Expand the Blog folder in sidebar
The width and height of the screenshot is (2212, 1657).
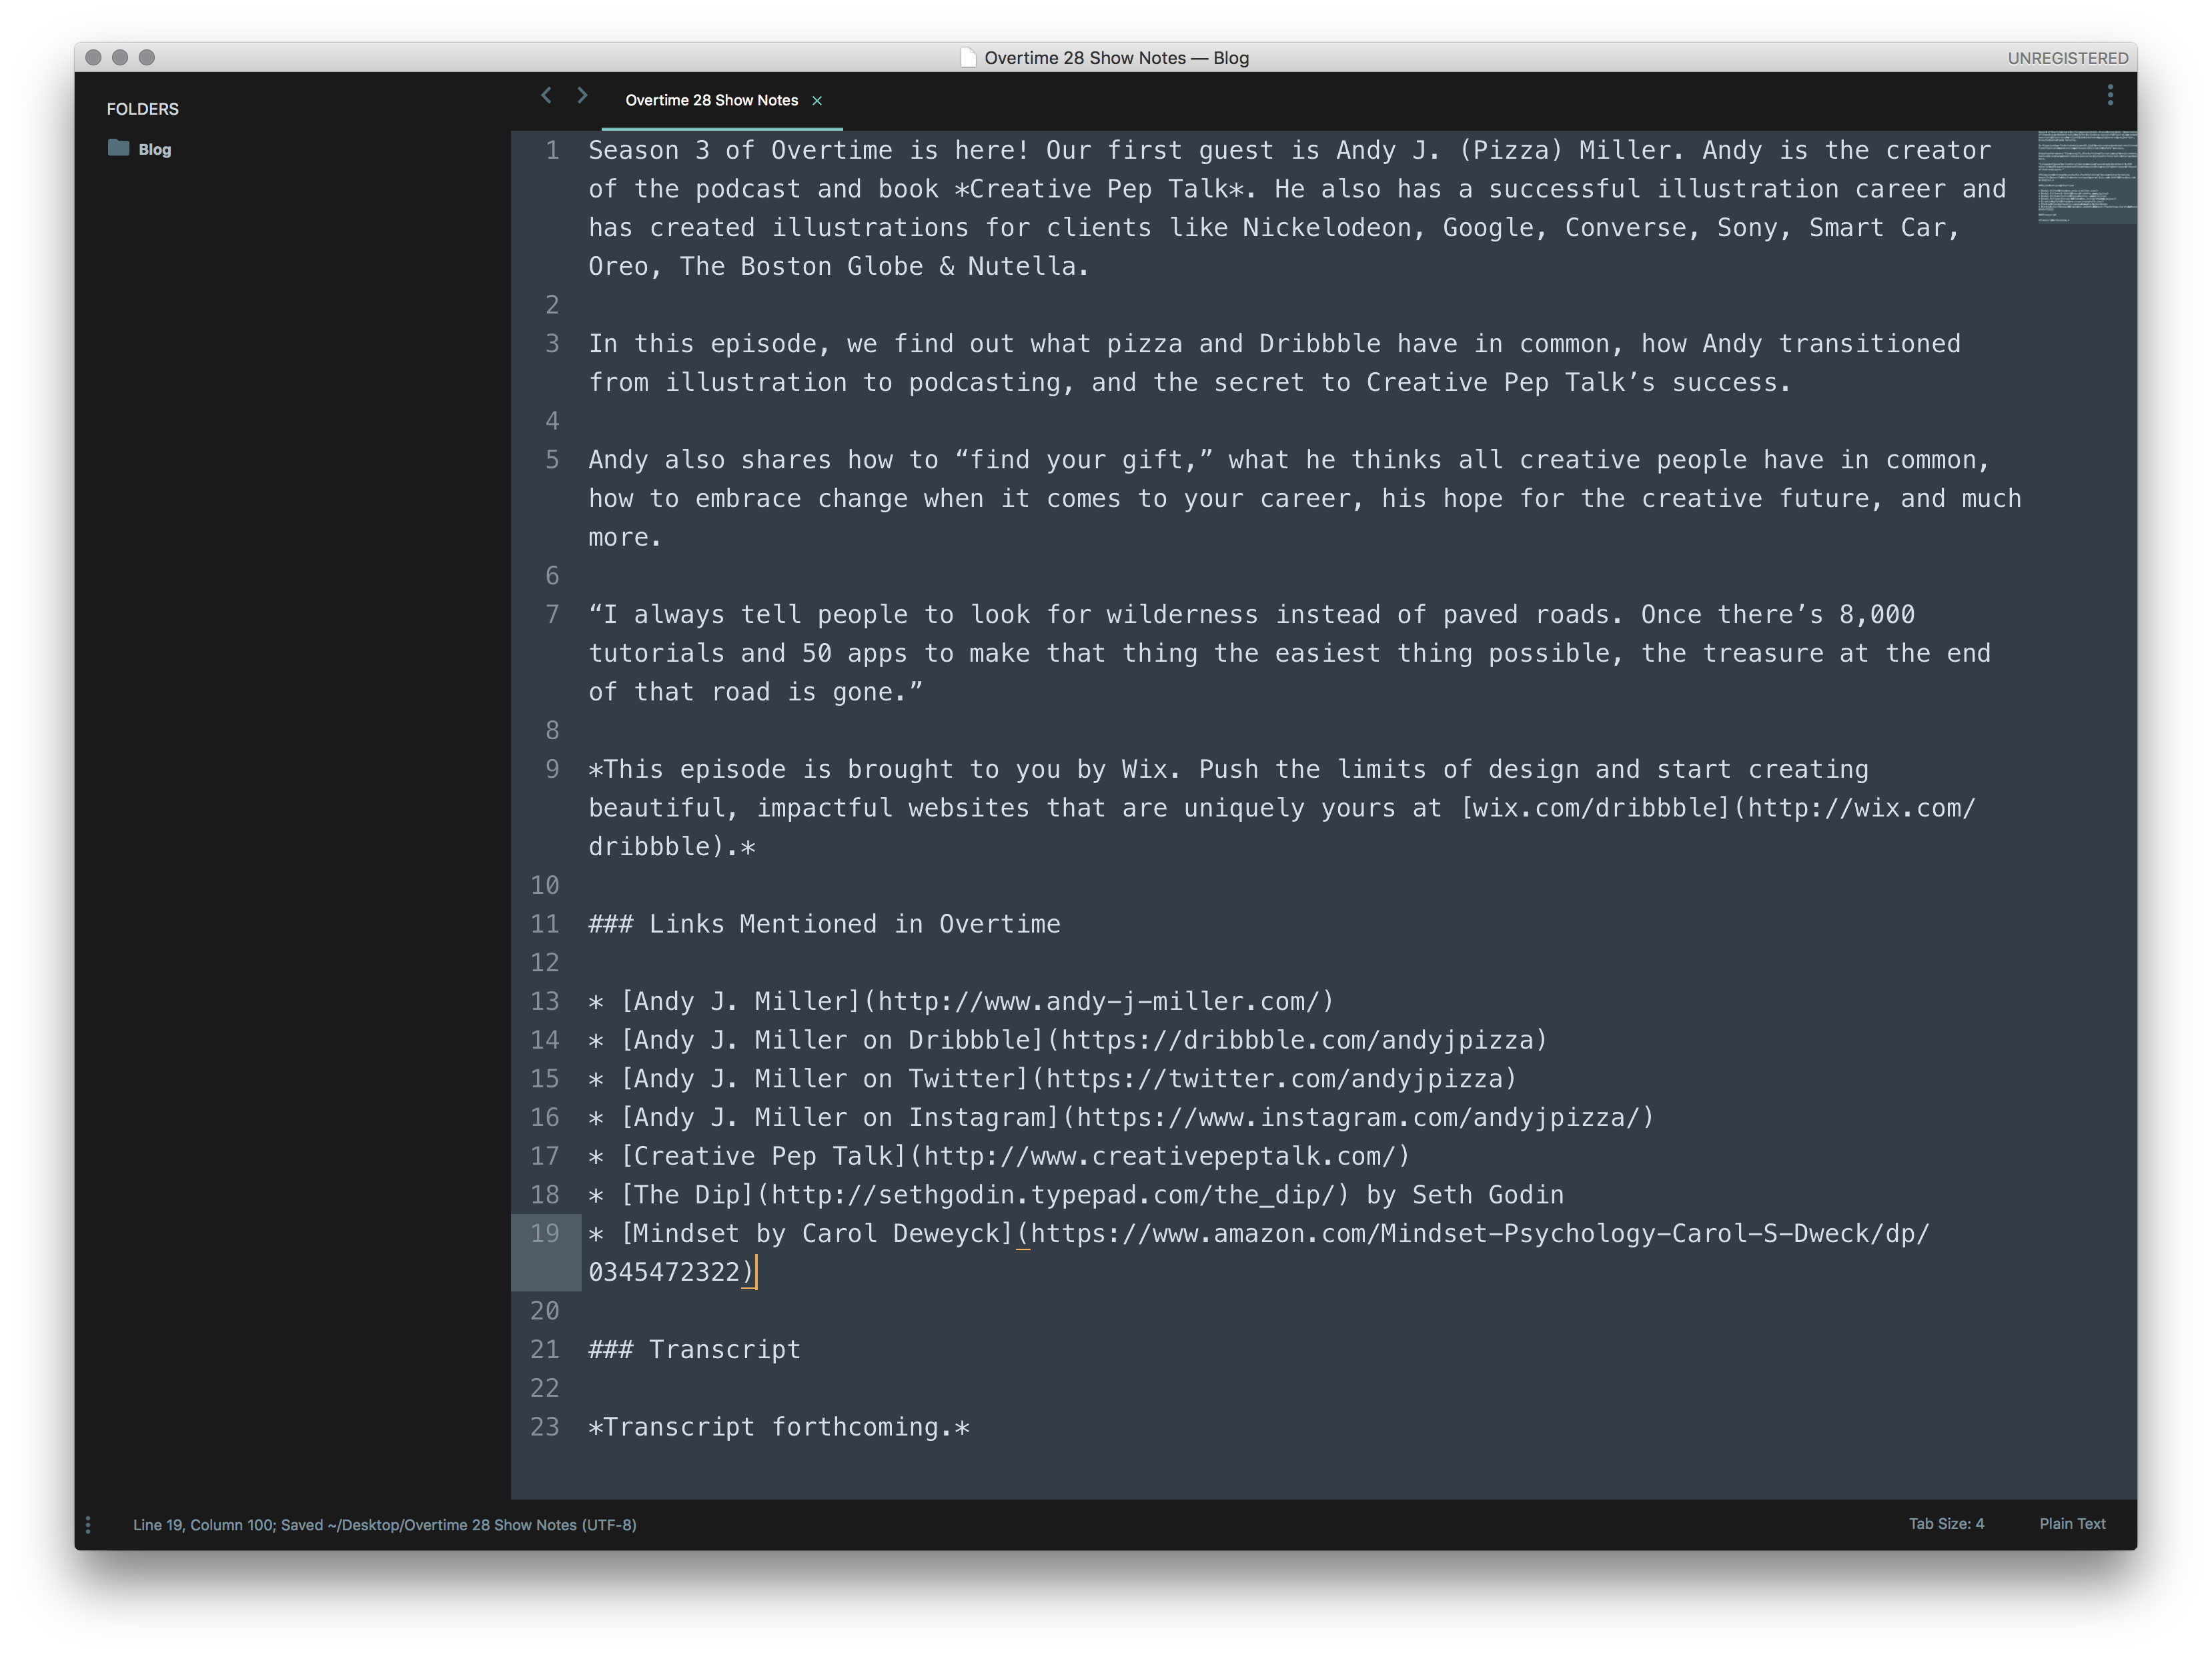[x=154, y=150]
